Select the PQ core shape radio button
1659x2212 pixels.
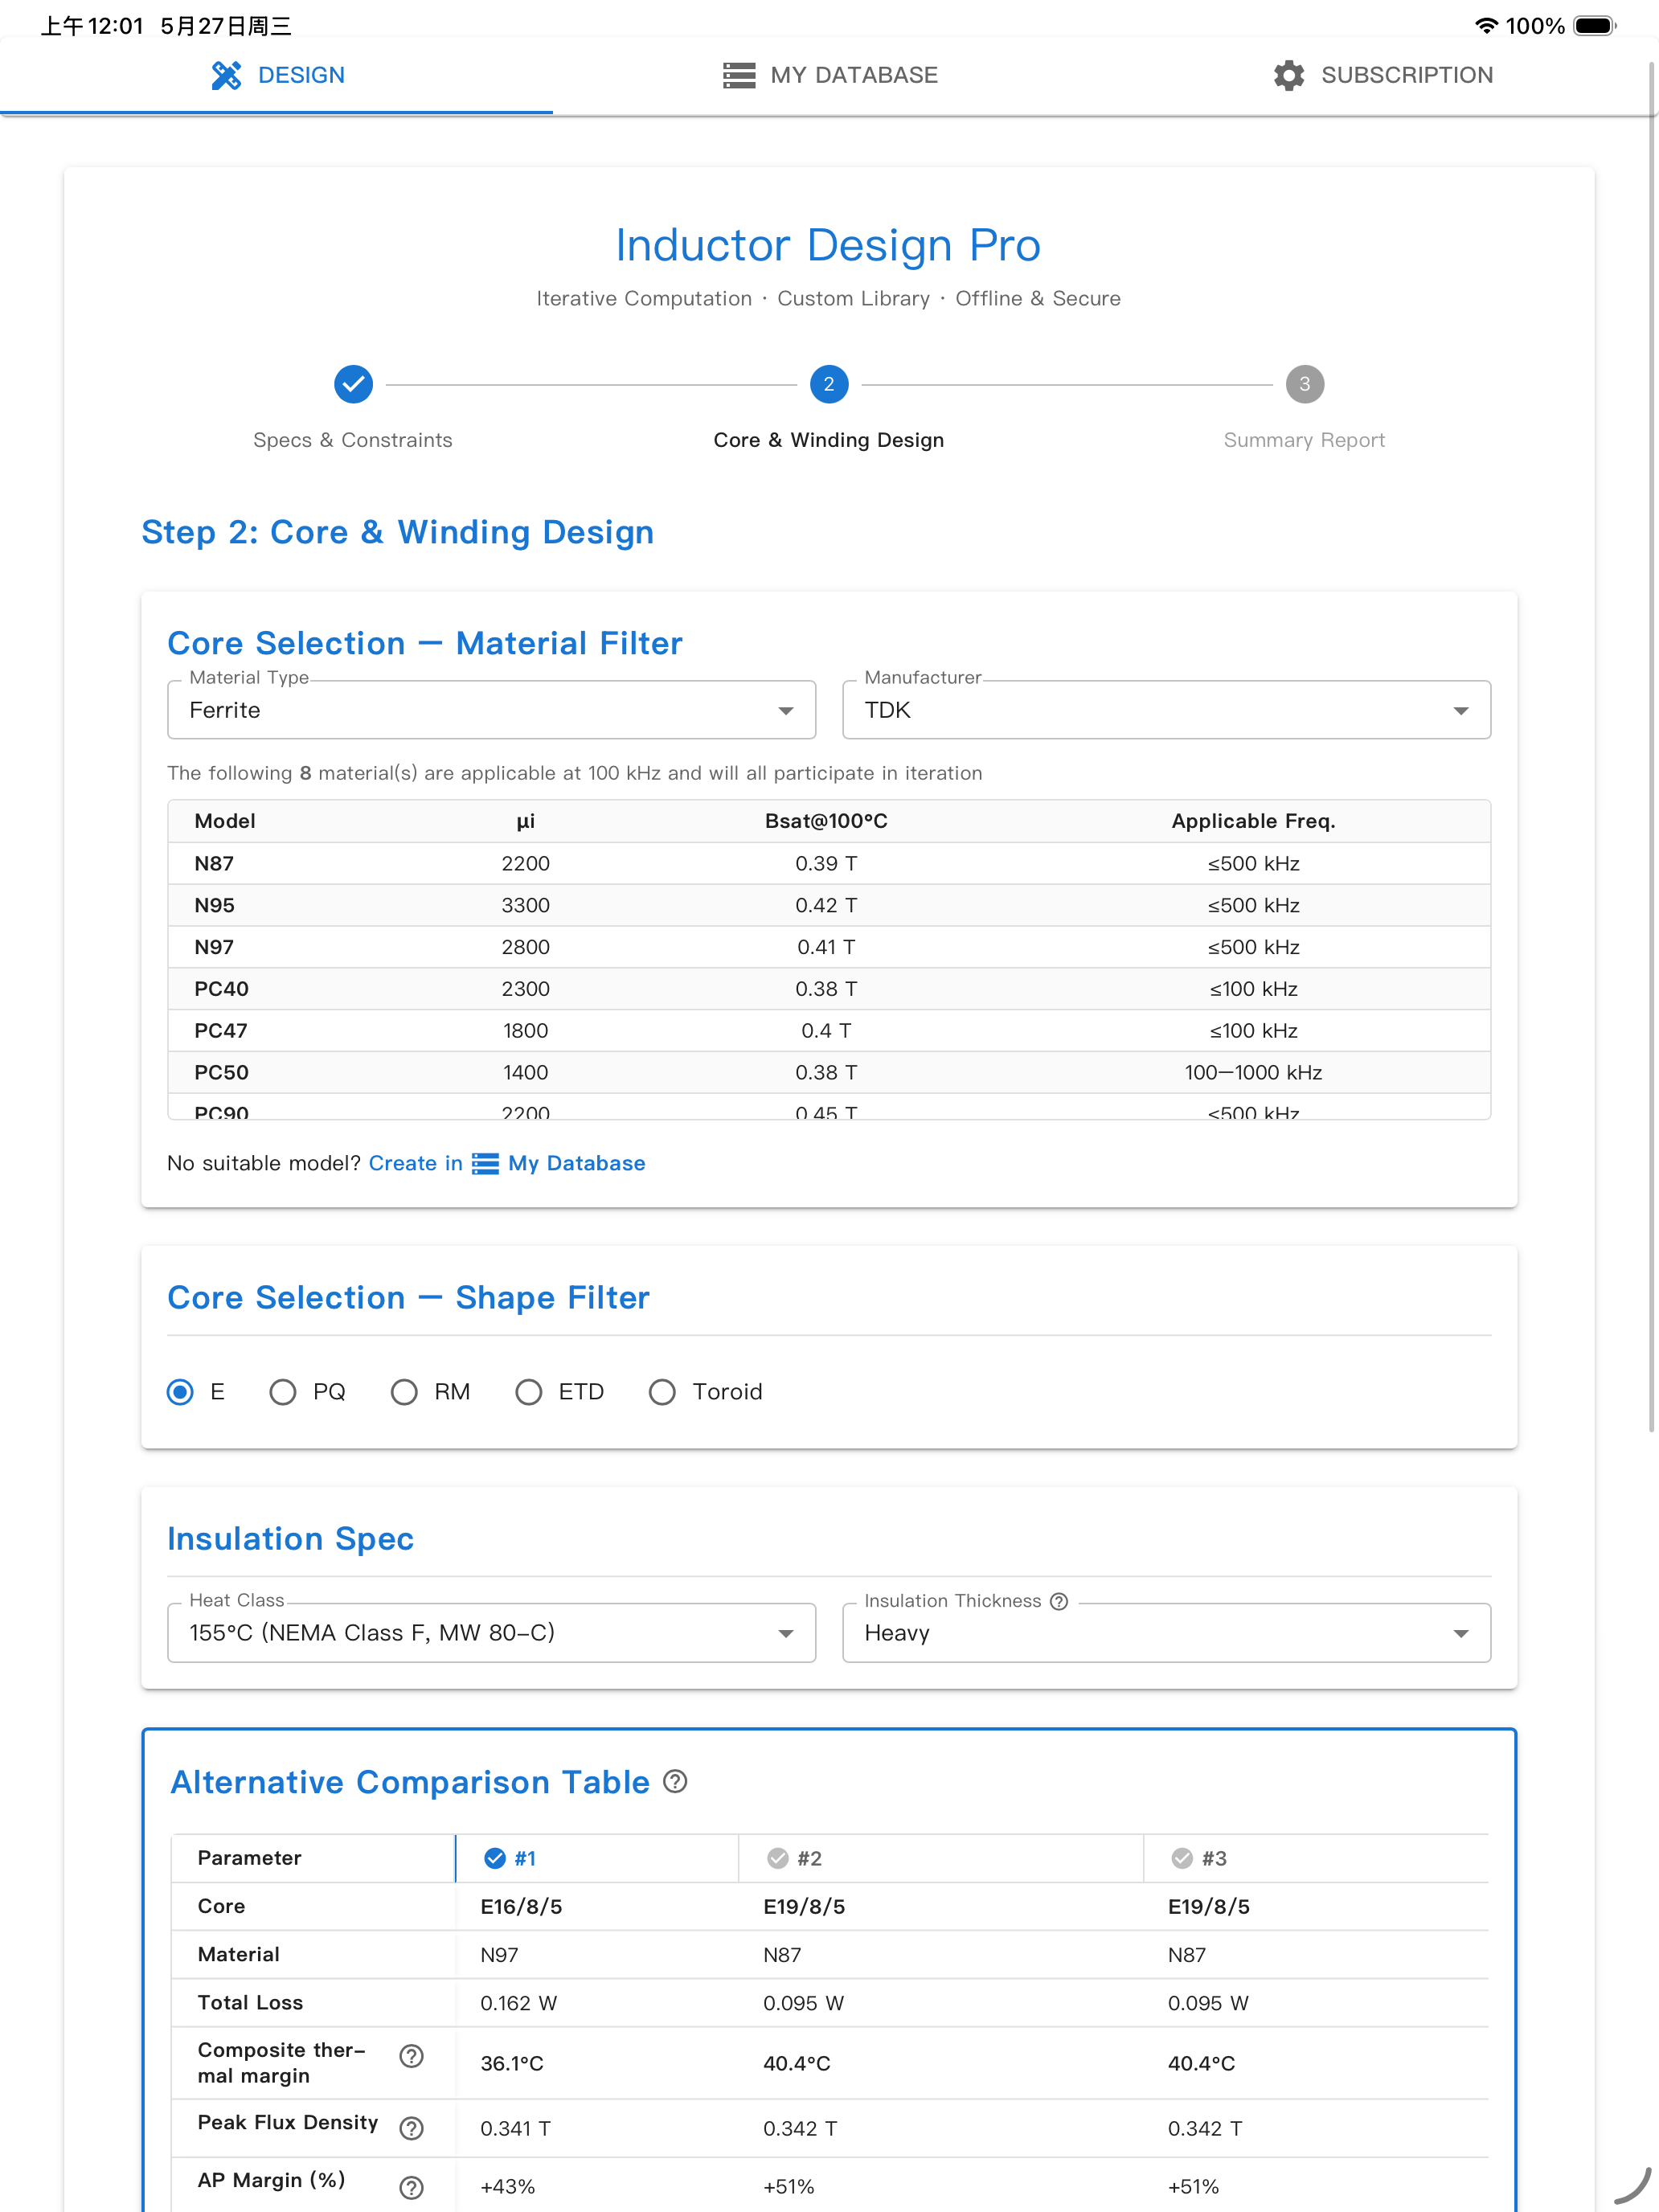(282, 1392)
